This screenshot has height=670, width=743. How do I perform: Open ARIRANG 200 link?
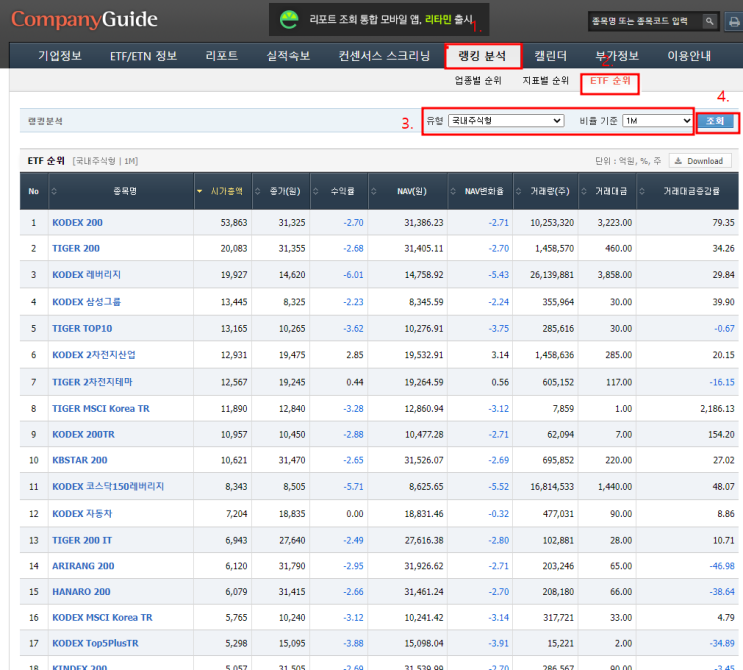[83, 566]
